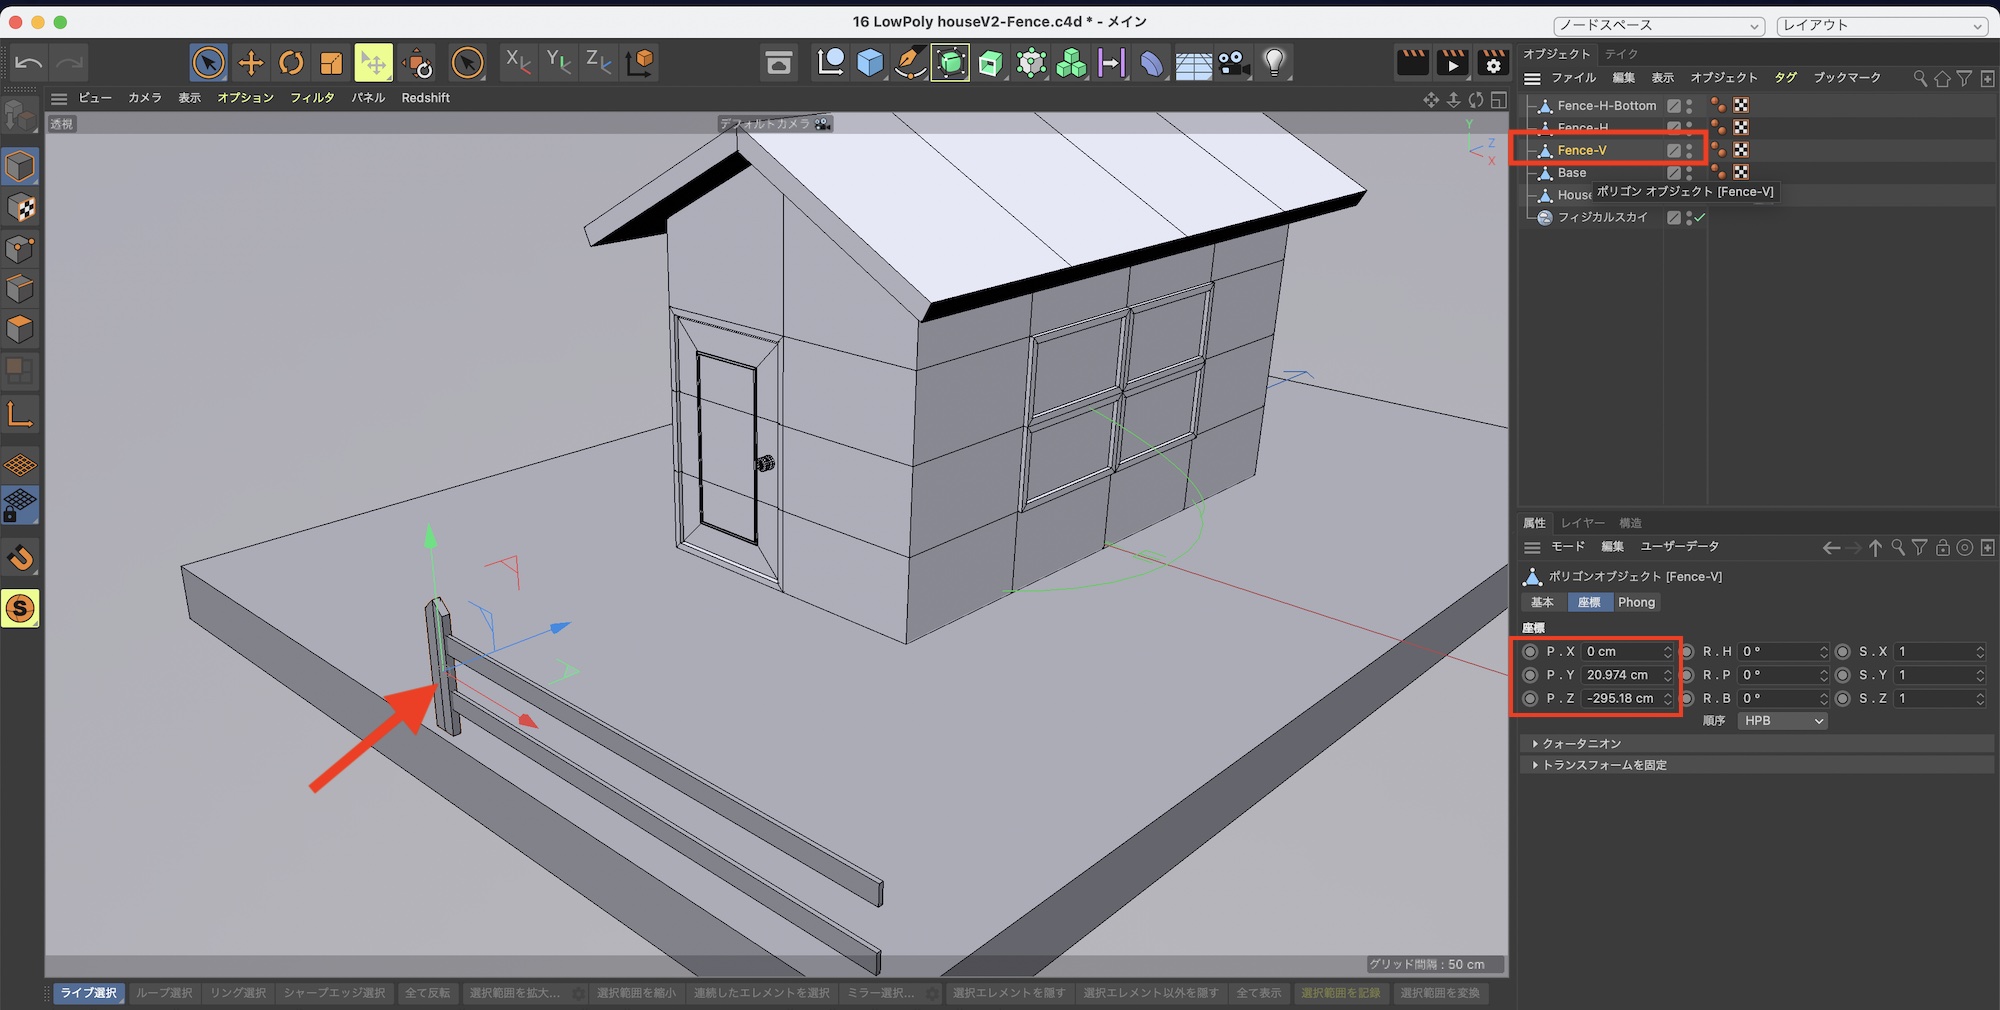Select the Move tool in the toolbar
The image size is (2000, 1010).
250,63
